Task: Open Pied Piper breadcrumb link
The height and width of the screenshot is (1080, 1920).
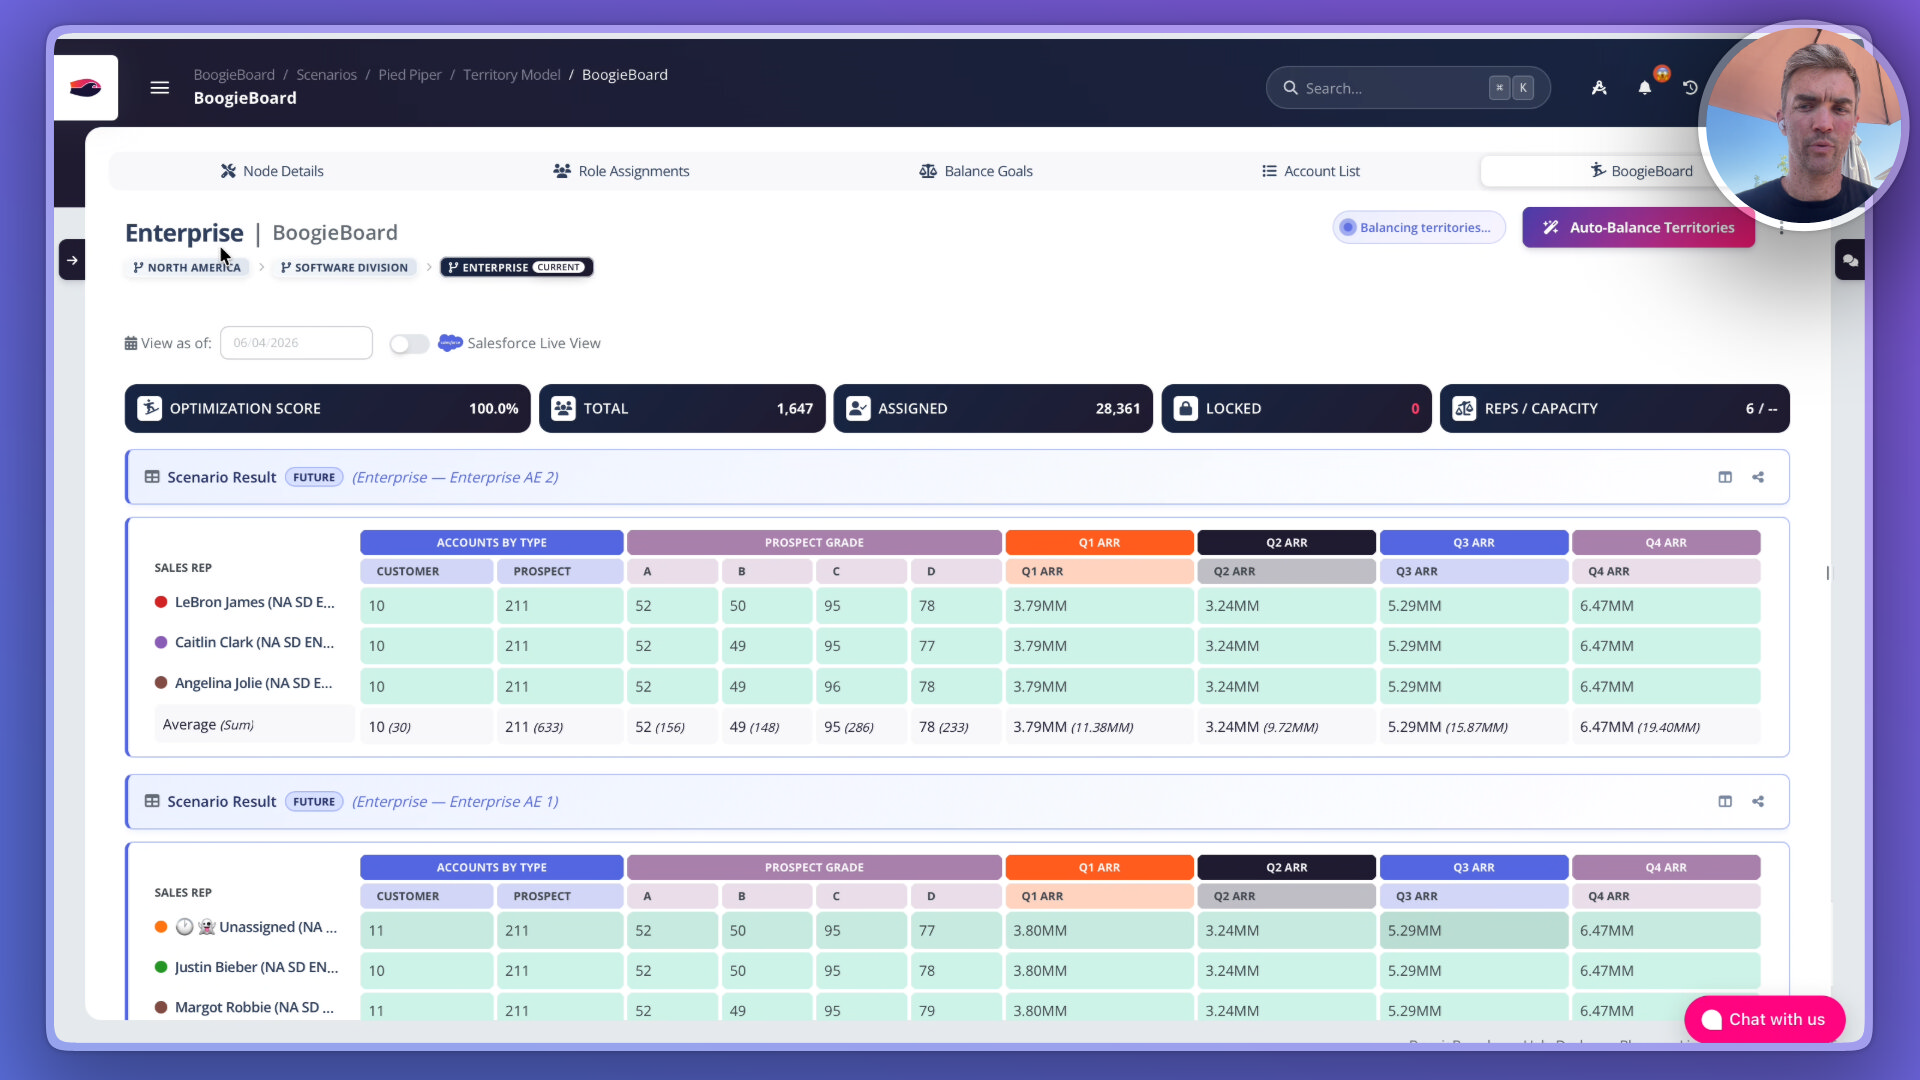Action: tap(410, 75)
